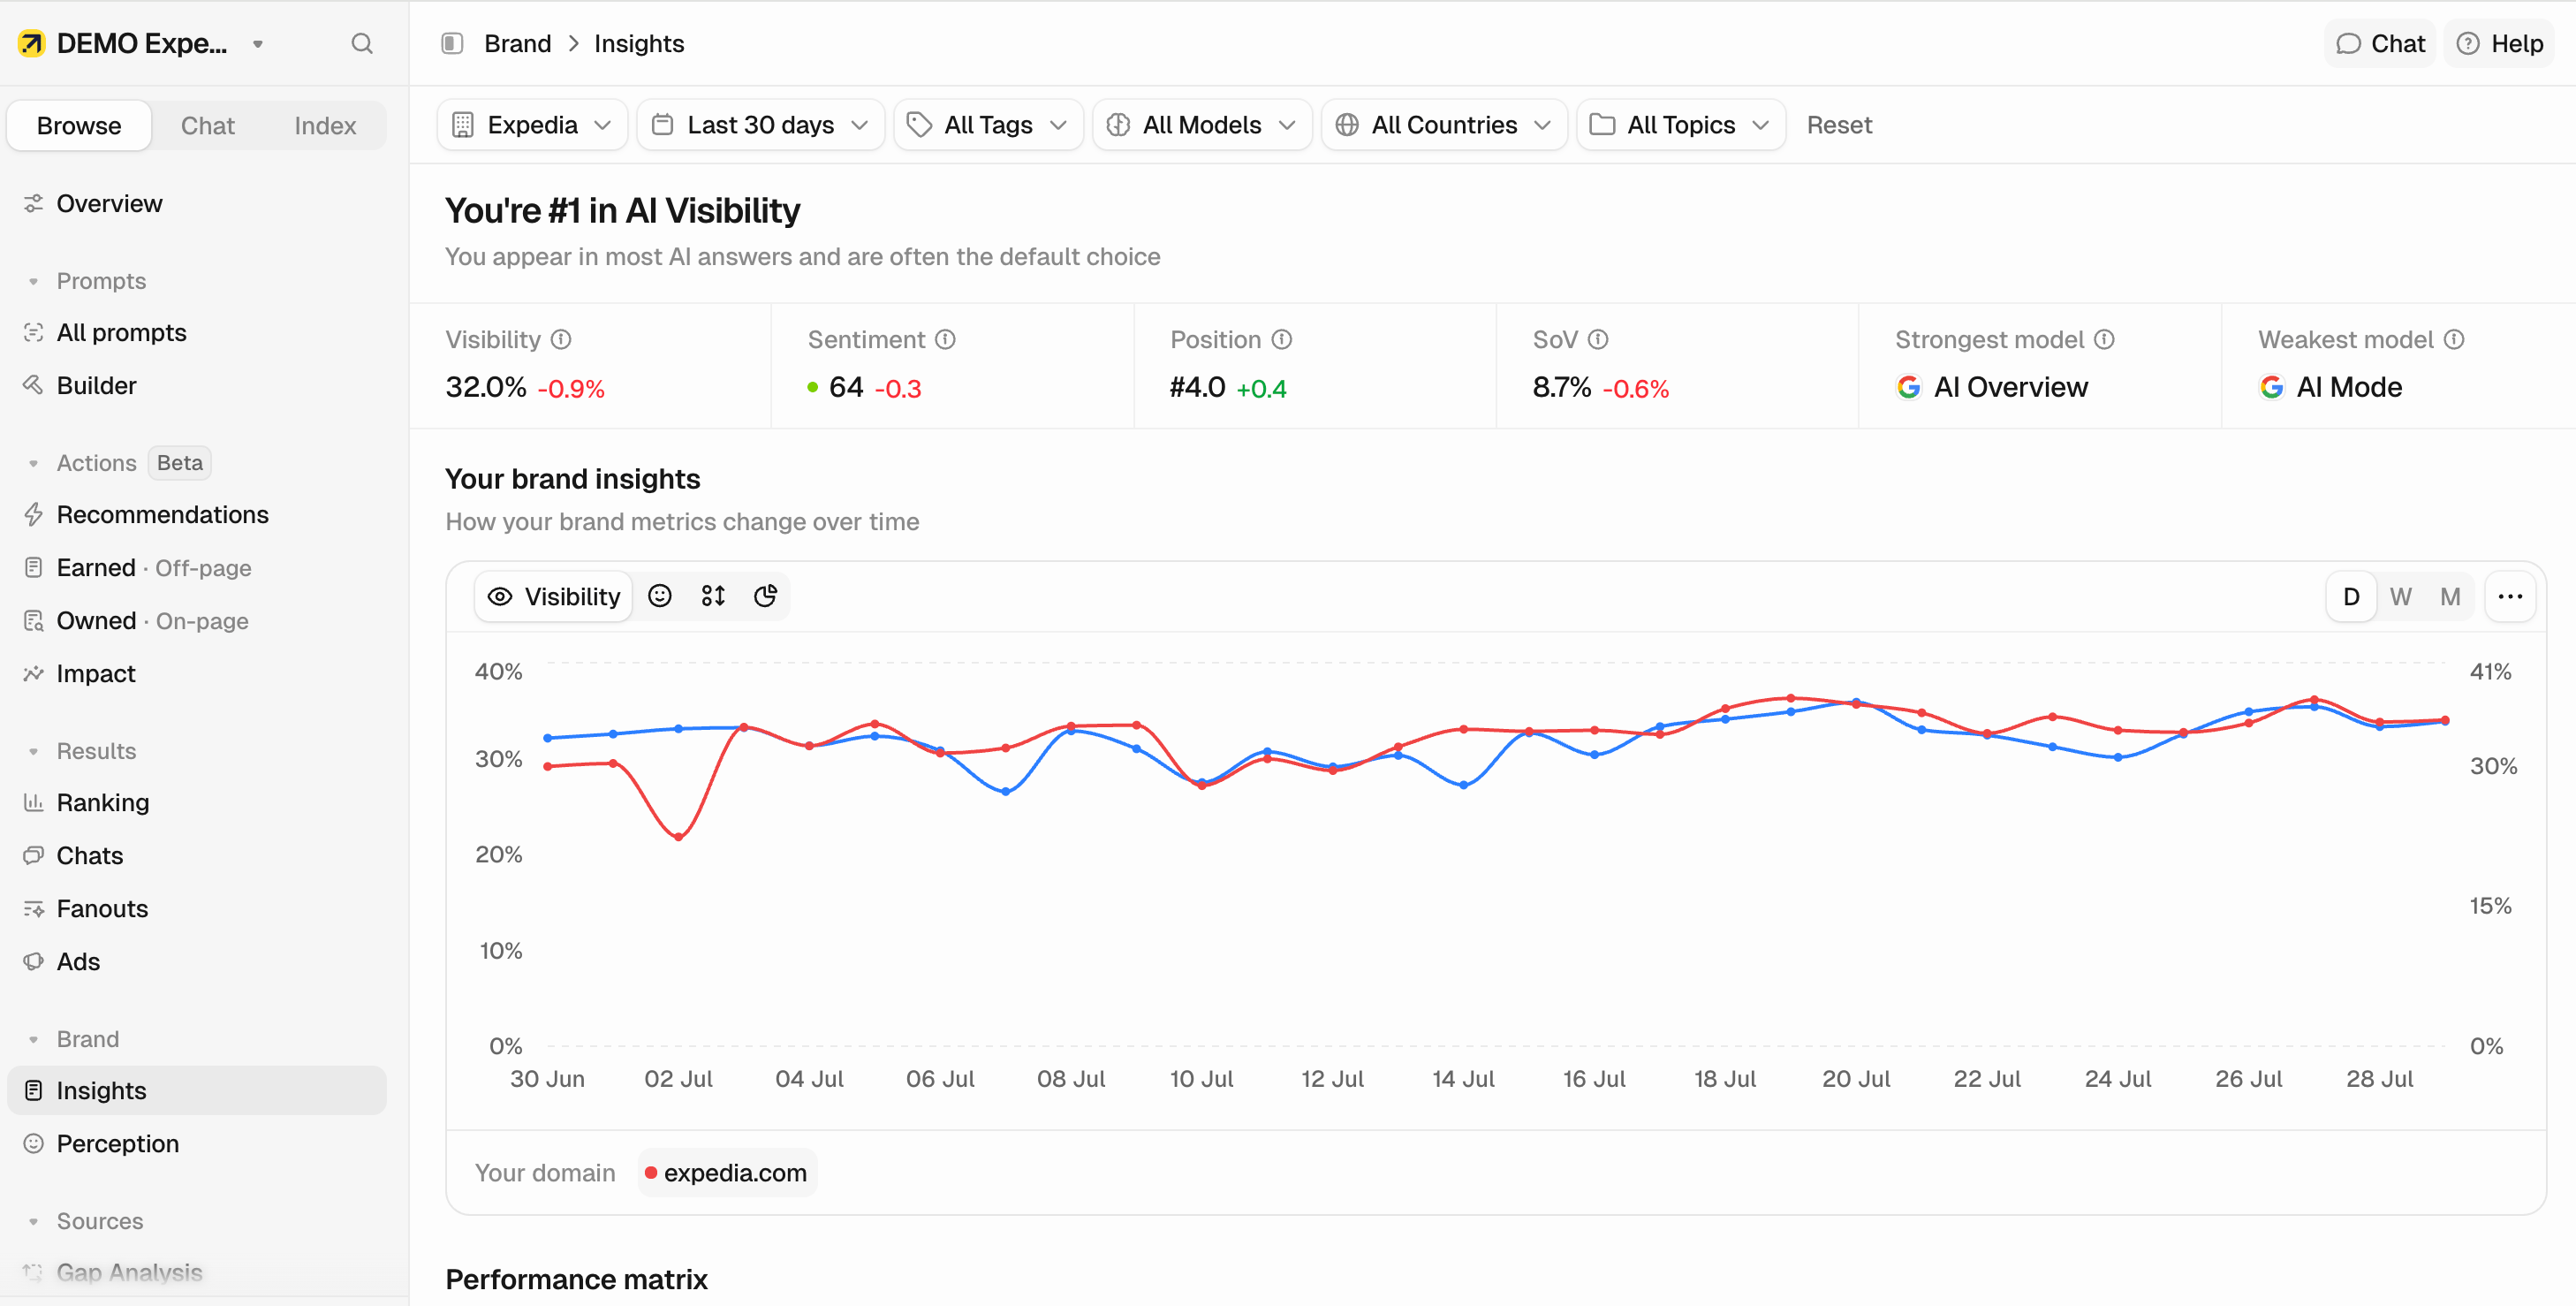Click the Insights breadcrumb
The height and width of the screenshot is (1306, 2576).
point(639,43)
